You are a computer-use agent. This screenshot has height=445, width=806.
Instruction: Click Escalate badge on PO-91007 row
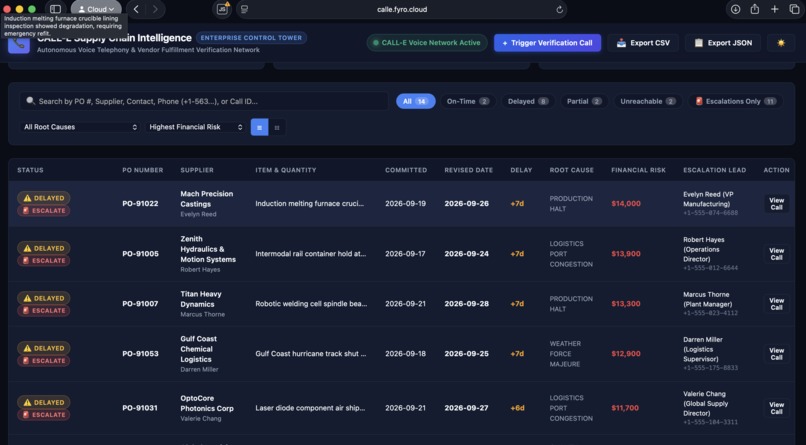coord(44,310)
